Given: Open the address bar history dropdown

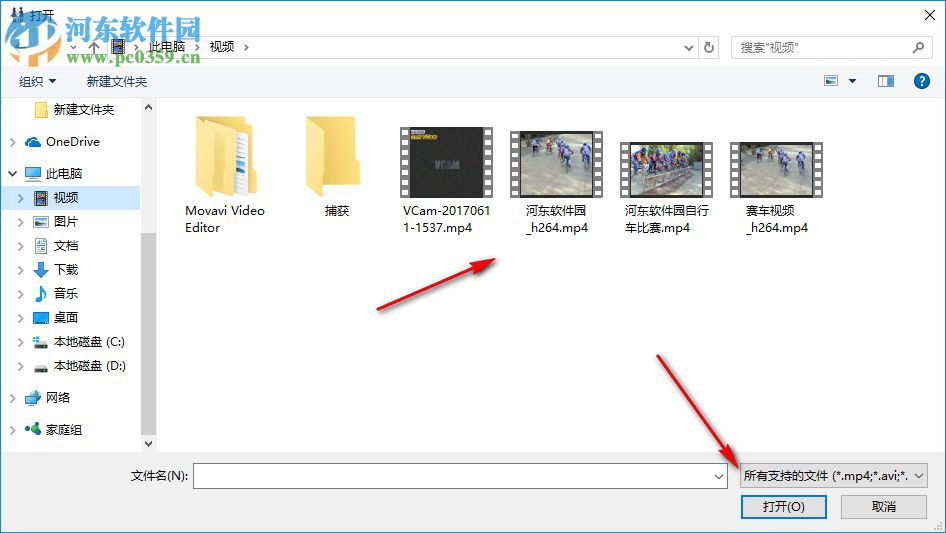Looking at the screenshot, I should pyautogui.click(x=688, y=48).
